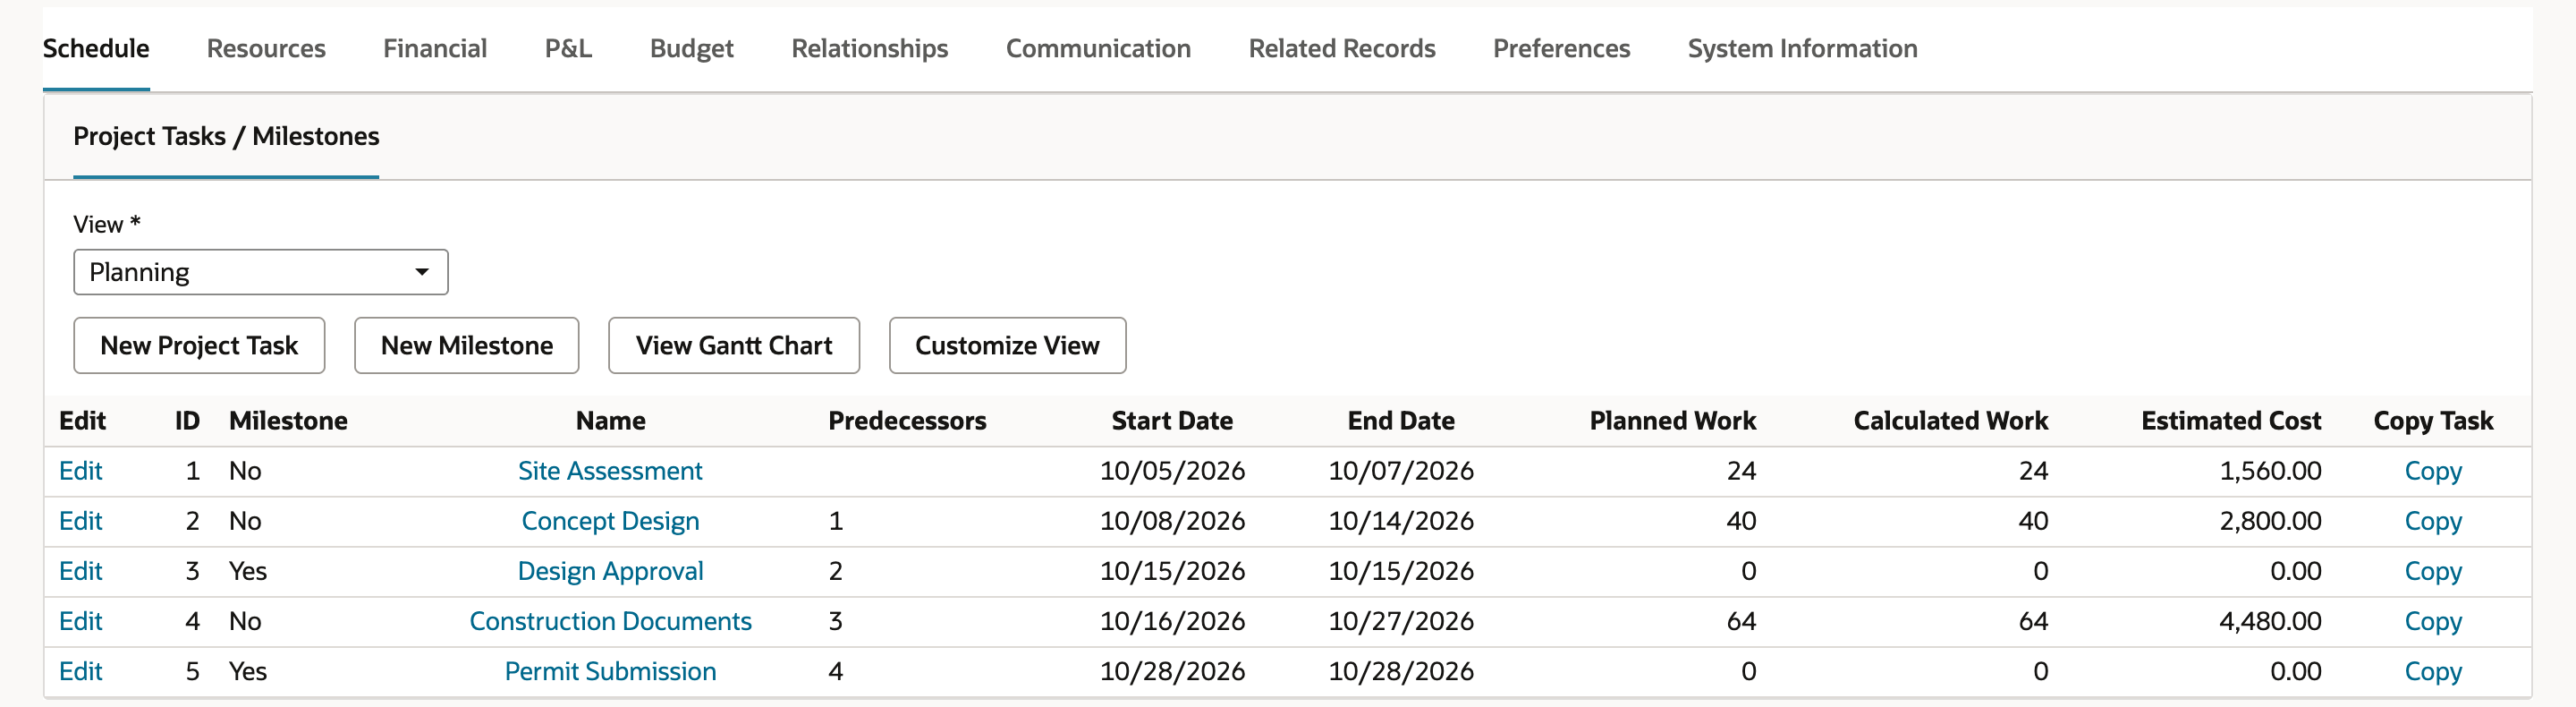Open the Concept Design task link
The height and width of the screenshot is (707, 2576).
coord(610,521)
